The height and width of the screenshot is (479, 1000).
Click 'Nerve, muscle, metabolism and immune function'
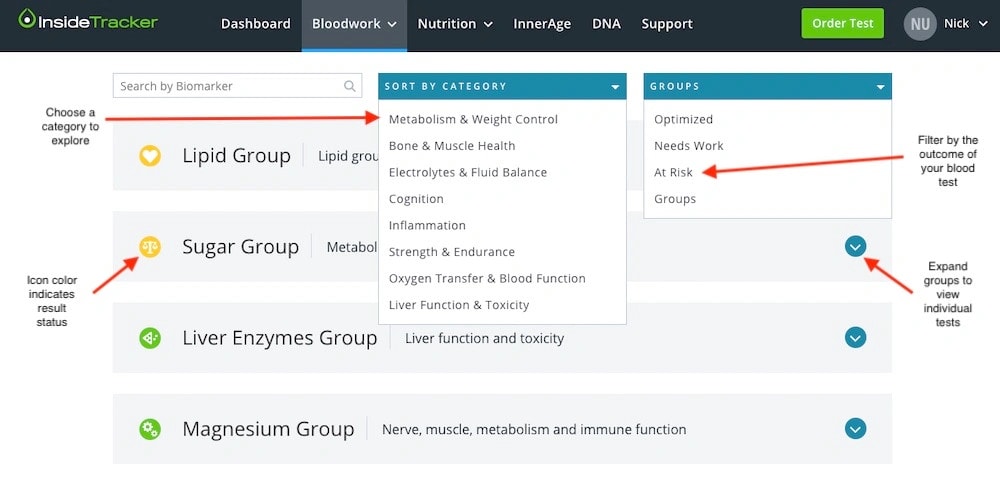(534, 430)
